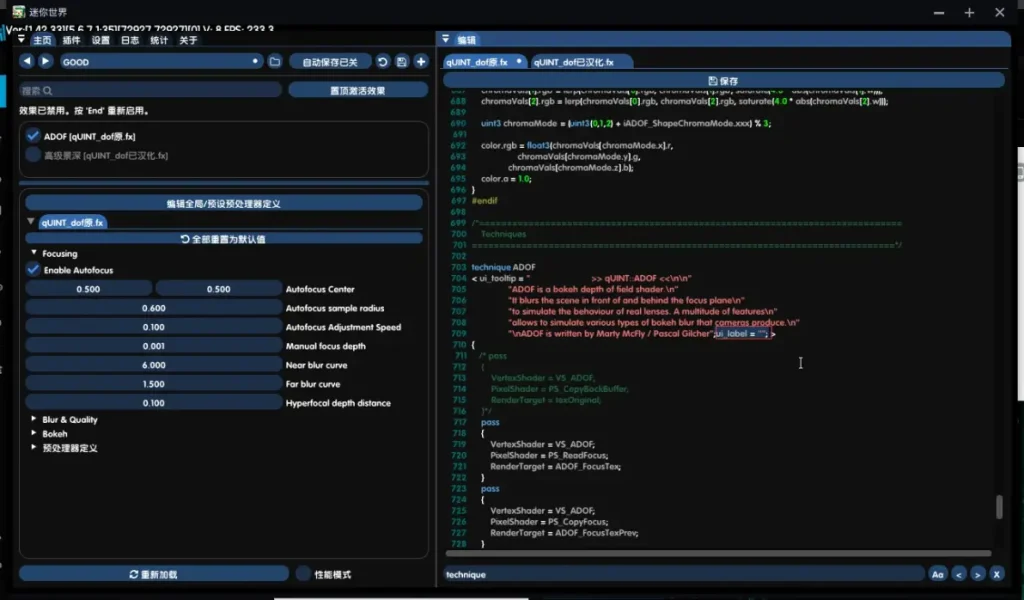Open the preset folder browser icon

275,62
